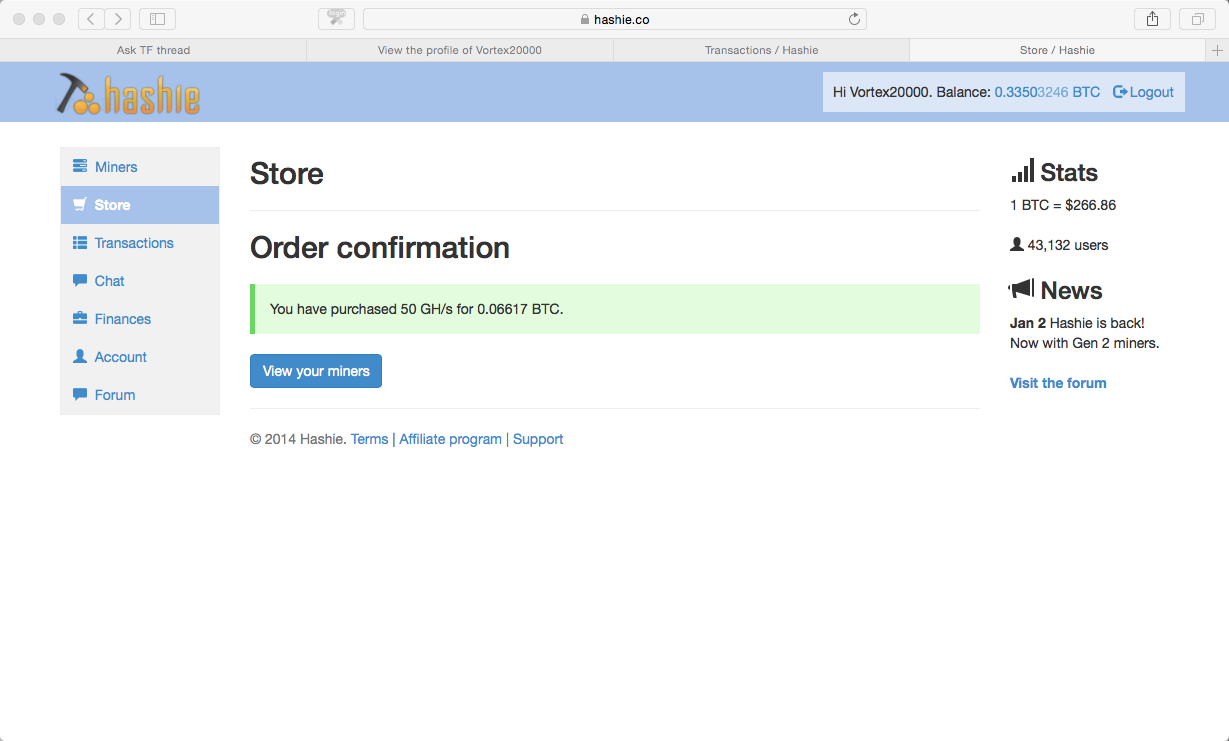Viewport: 1229px width, 741px height.
Task: Open the Support link in footer
Action: [x=538, y=439]
